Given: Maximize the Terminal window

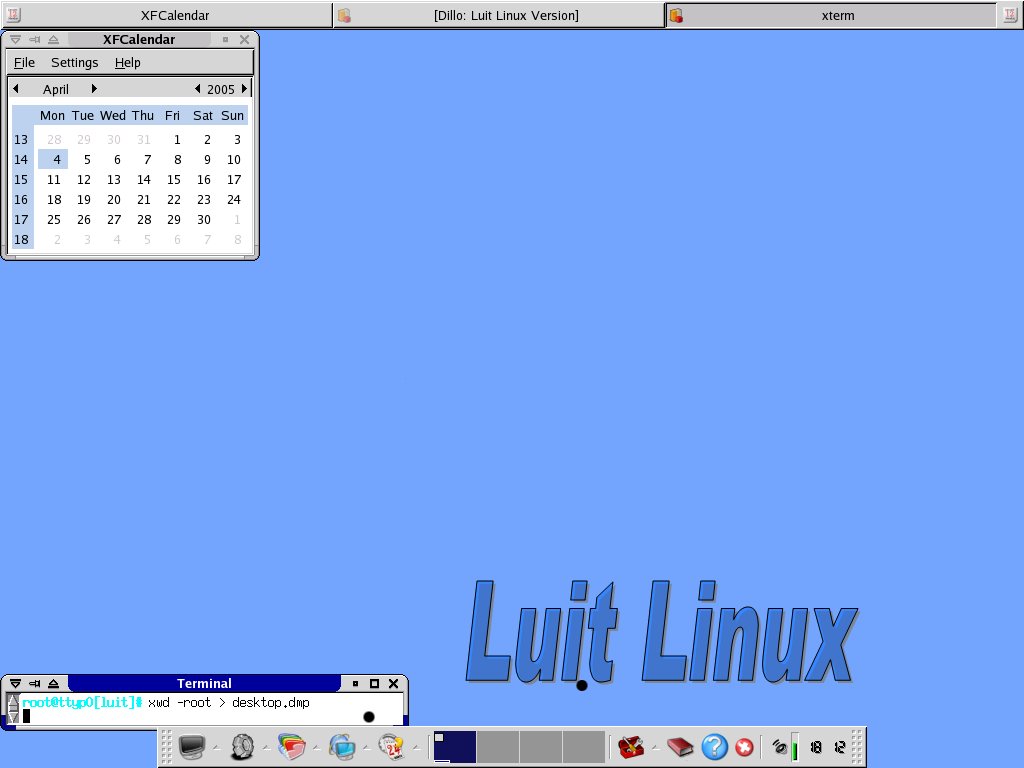Looking at the screenshot, I should (374, 683).
